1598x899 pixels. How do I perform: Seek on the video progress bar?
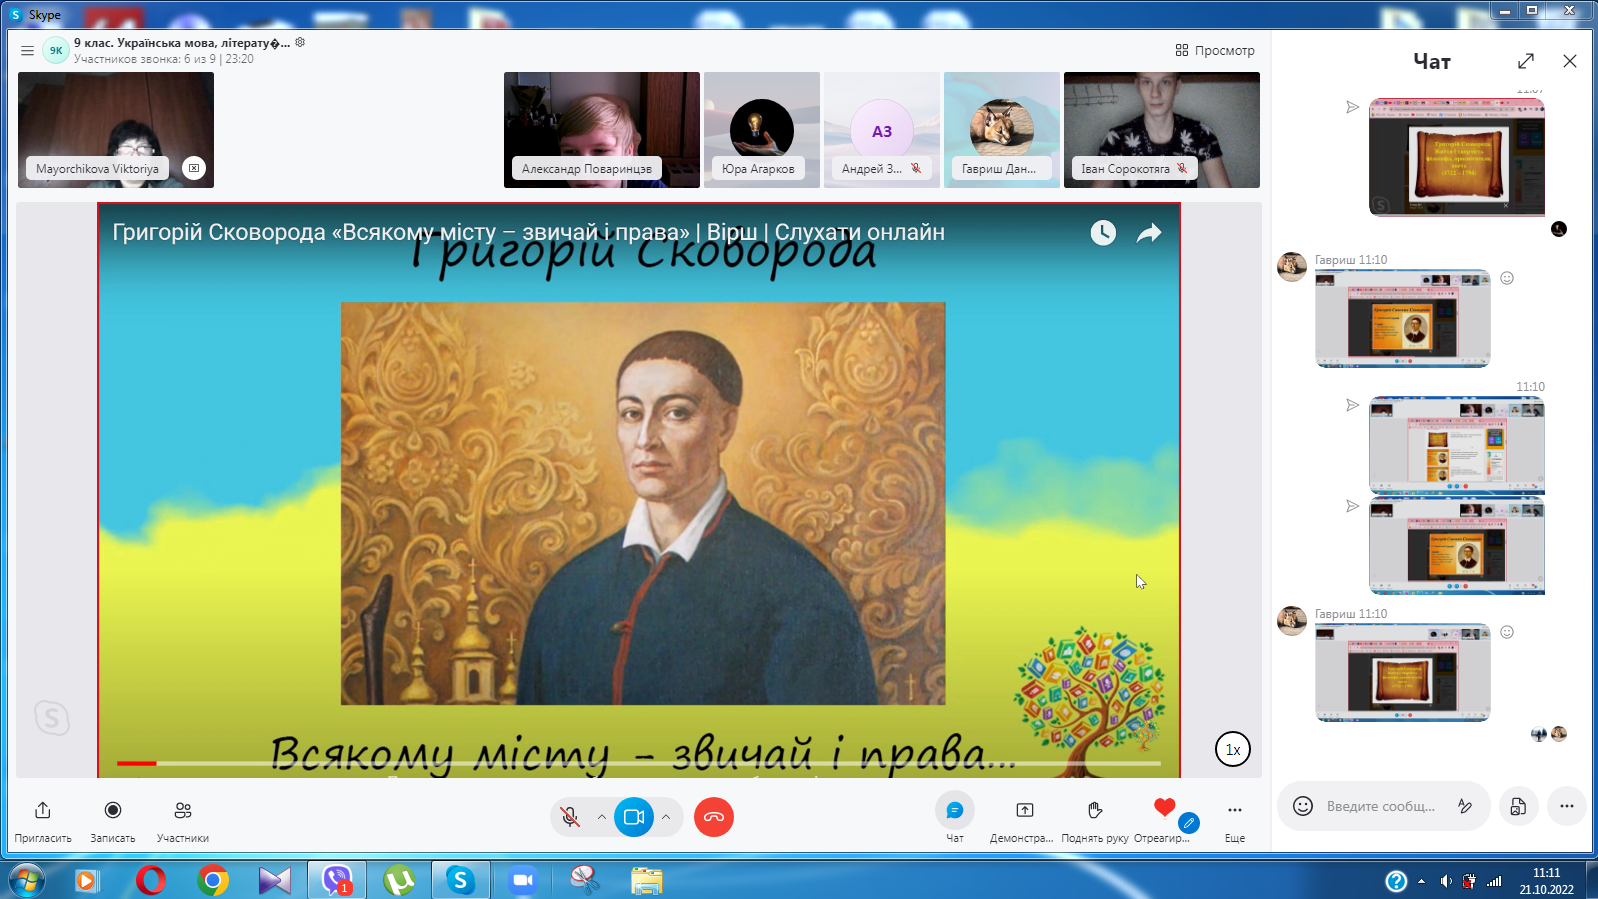638,763
